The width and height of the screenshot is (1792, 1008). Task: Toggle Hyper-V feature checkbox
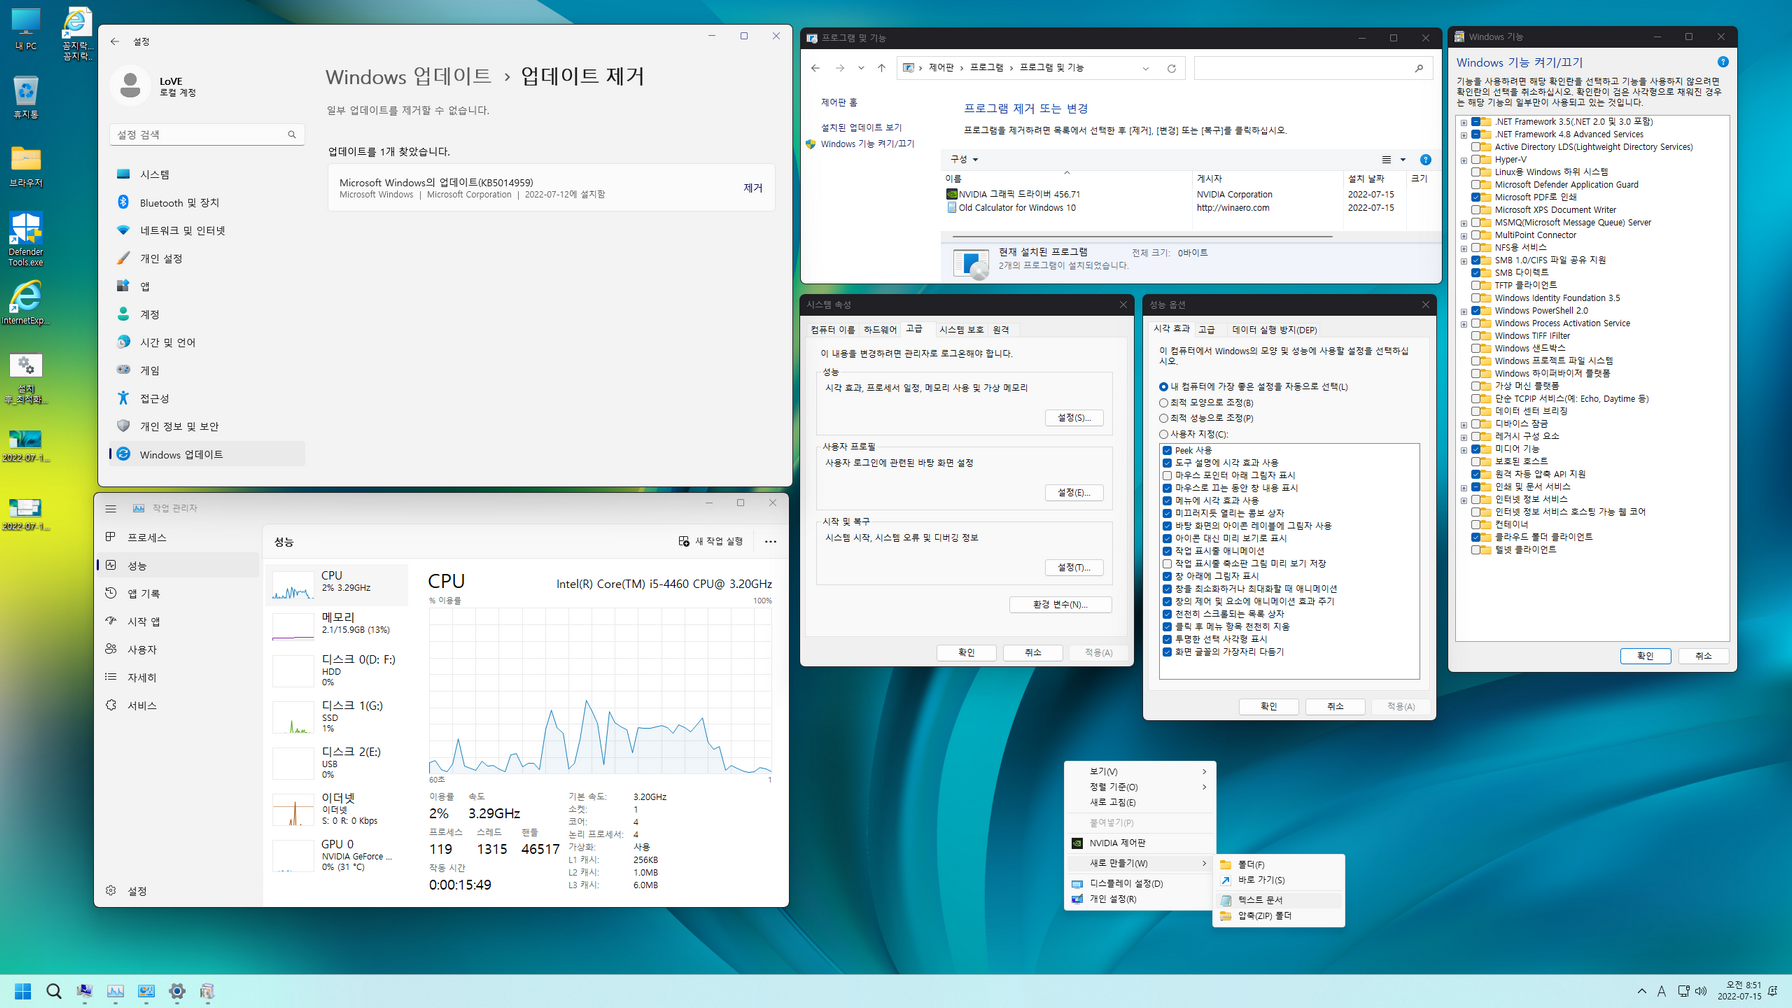coord(1475,159)
